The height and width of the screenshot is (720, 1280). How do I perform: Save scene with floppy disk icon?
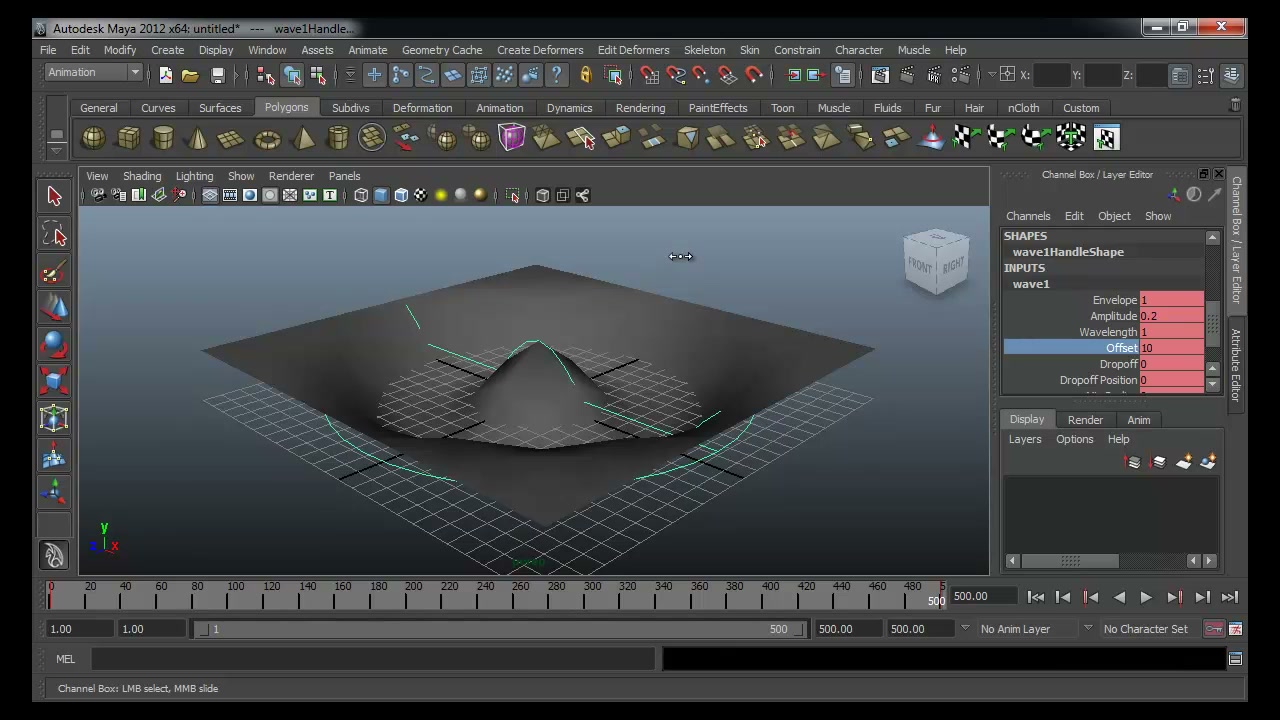[x=217, y=75]
